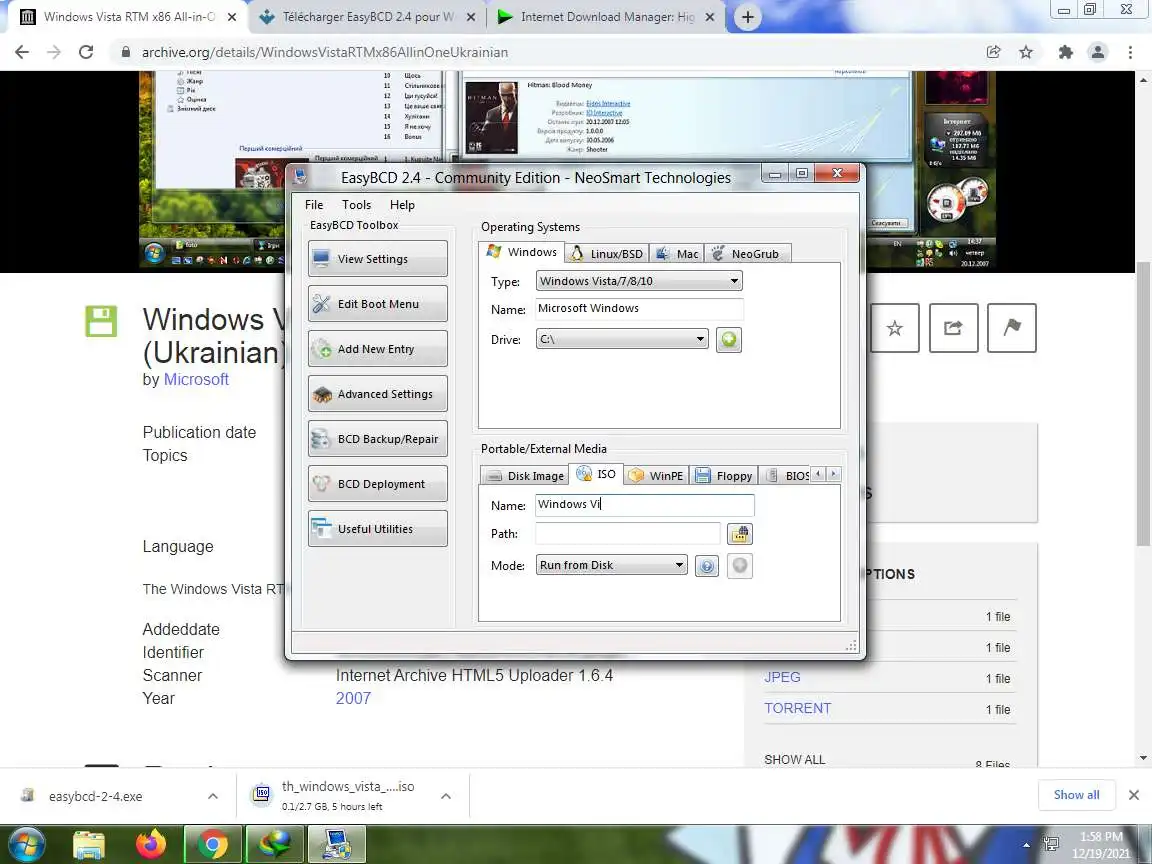Flag item with archive.org flag button
Screen dimensions: 1152x864
tap(1012, 328)
